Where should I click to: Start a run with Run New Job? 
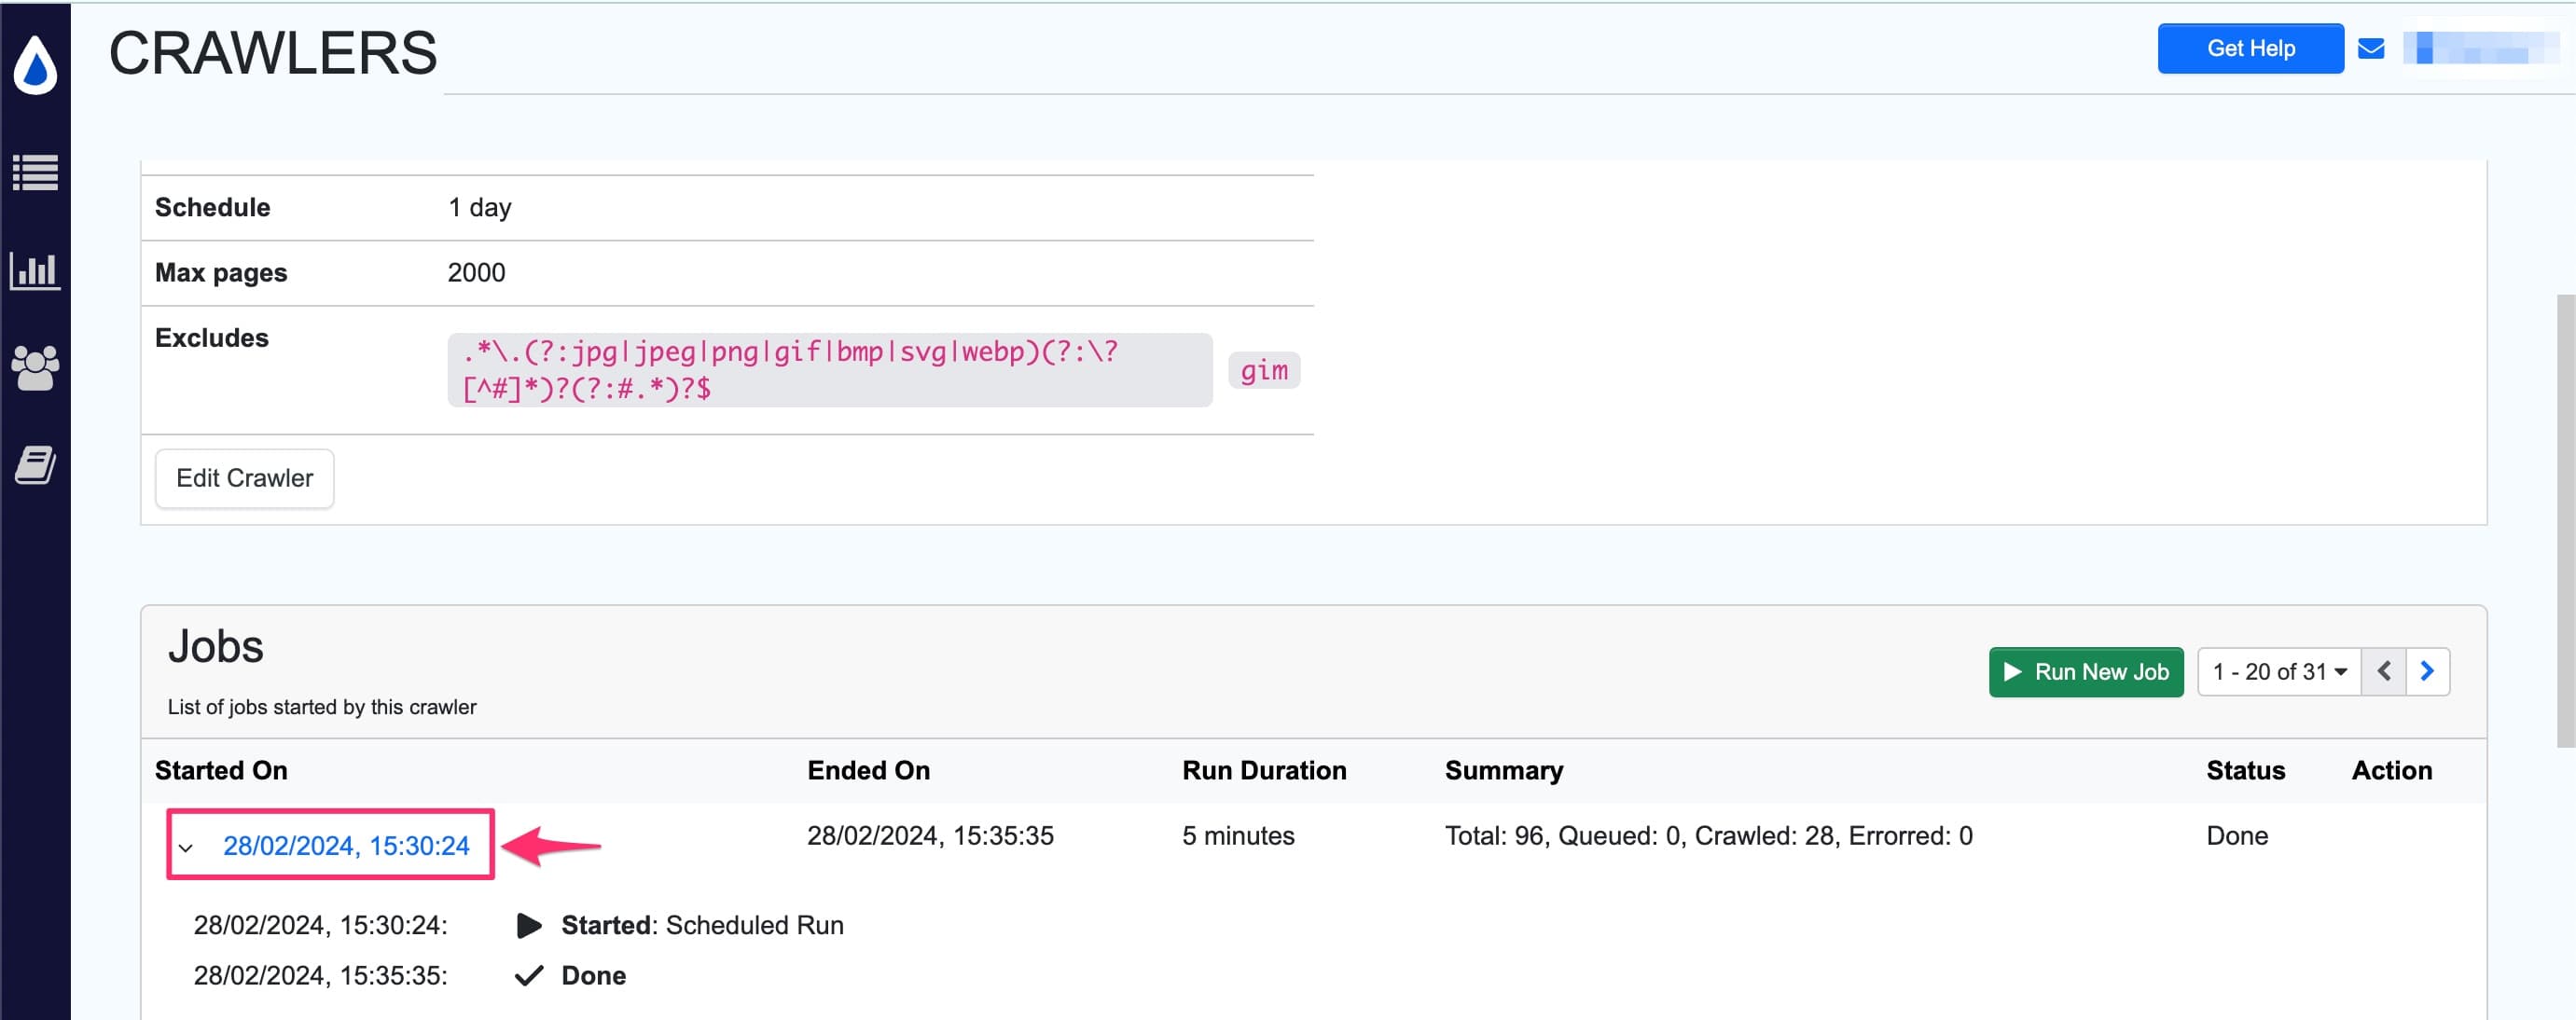(2086, 671)
